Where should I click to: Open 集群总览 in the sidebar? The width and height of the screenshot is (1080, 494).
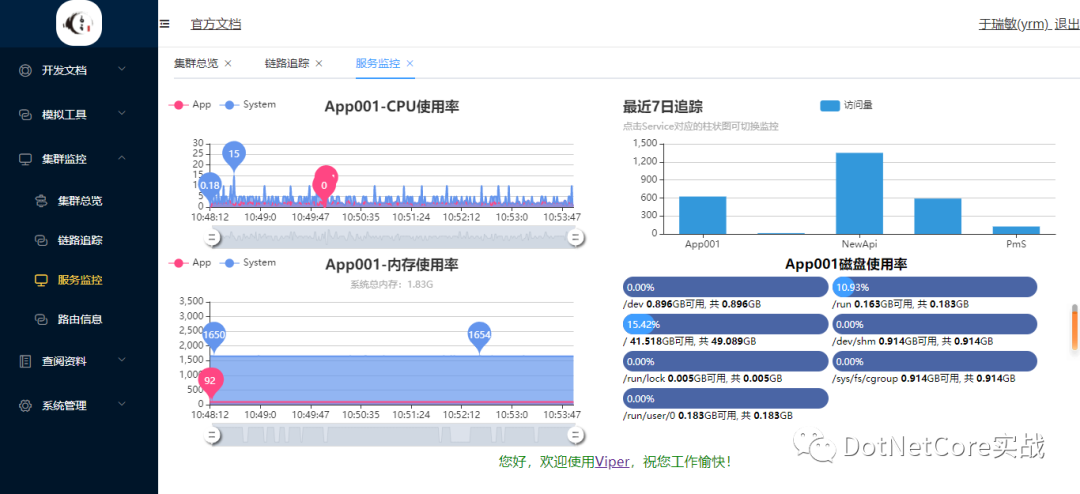coord(80,201)
